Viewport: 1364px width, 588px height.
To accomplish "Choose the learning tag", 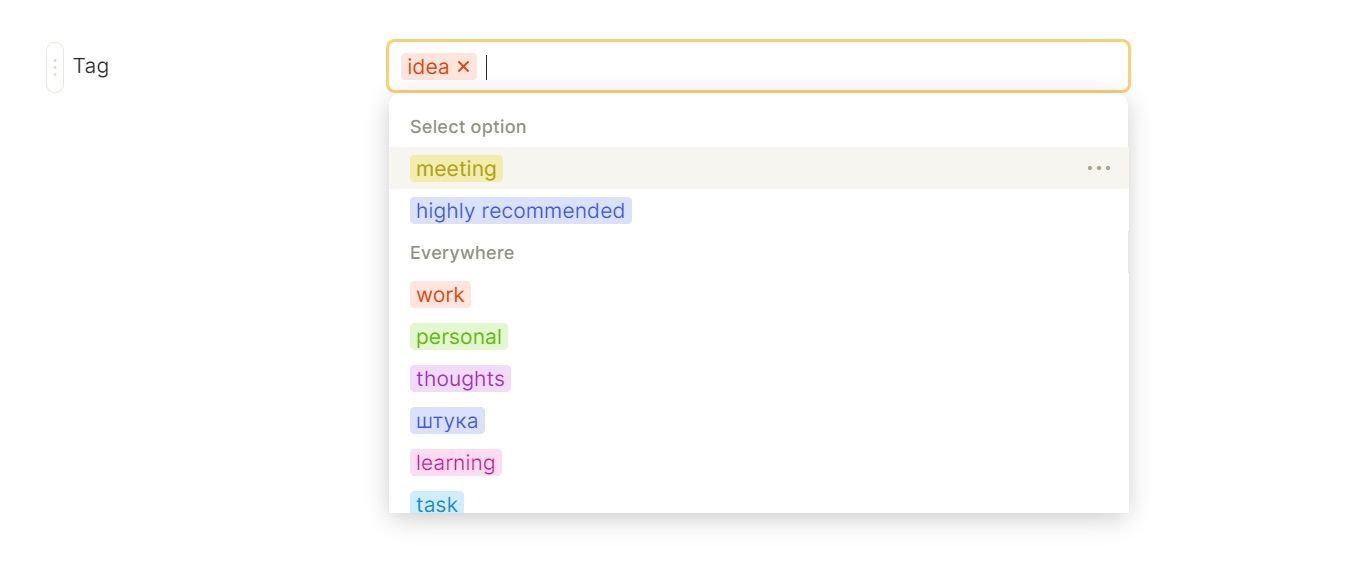I will [x=455, y=463].
